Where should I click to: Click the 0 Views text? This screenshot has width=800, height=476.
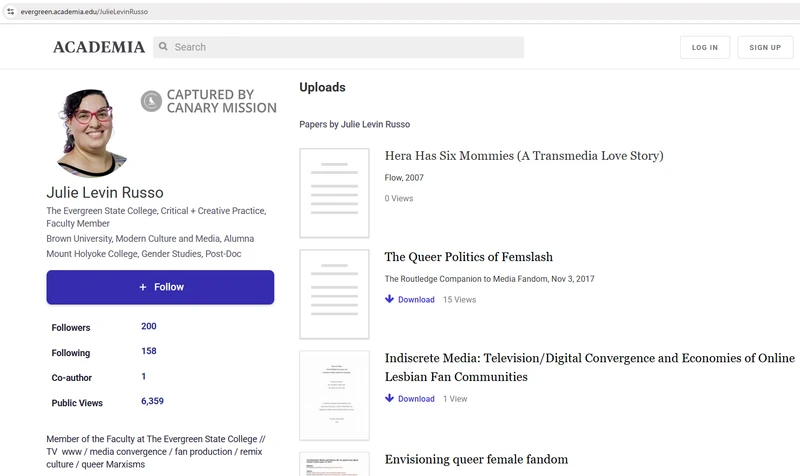399,198
